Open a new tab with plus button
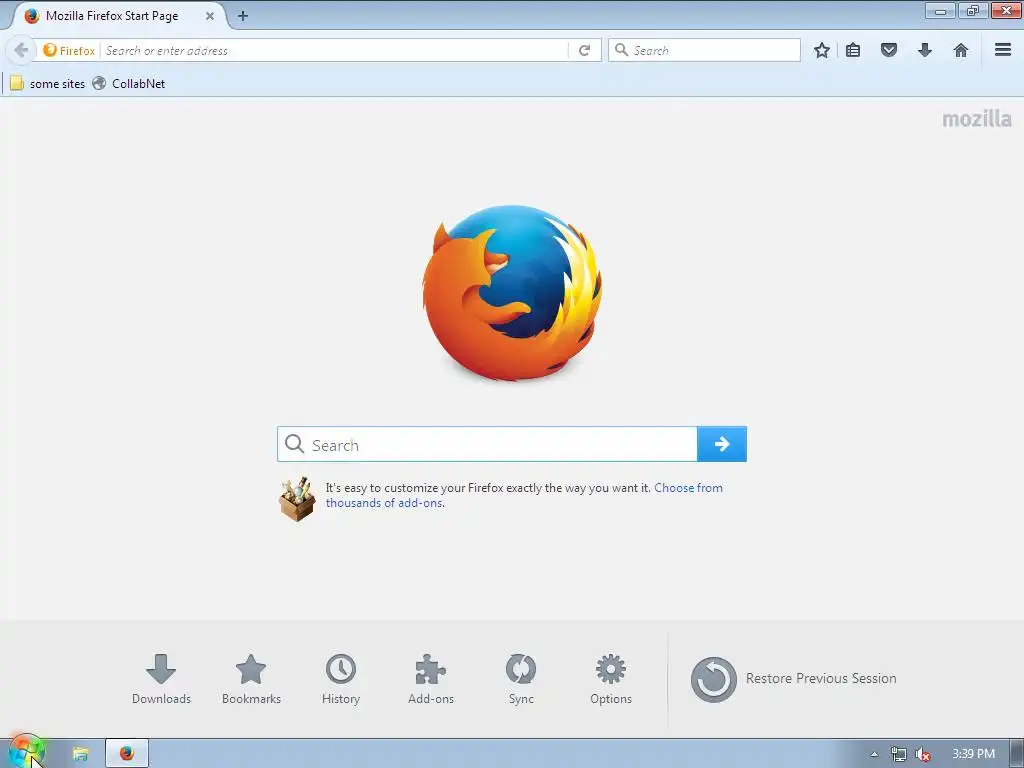The height and width of the screenshot is (768, 1024). (243, 16)
